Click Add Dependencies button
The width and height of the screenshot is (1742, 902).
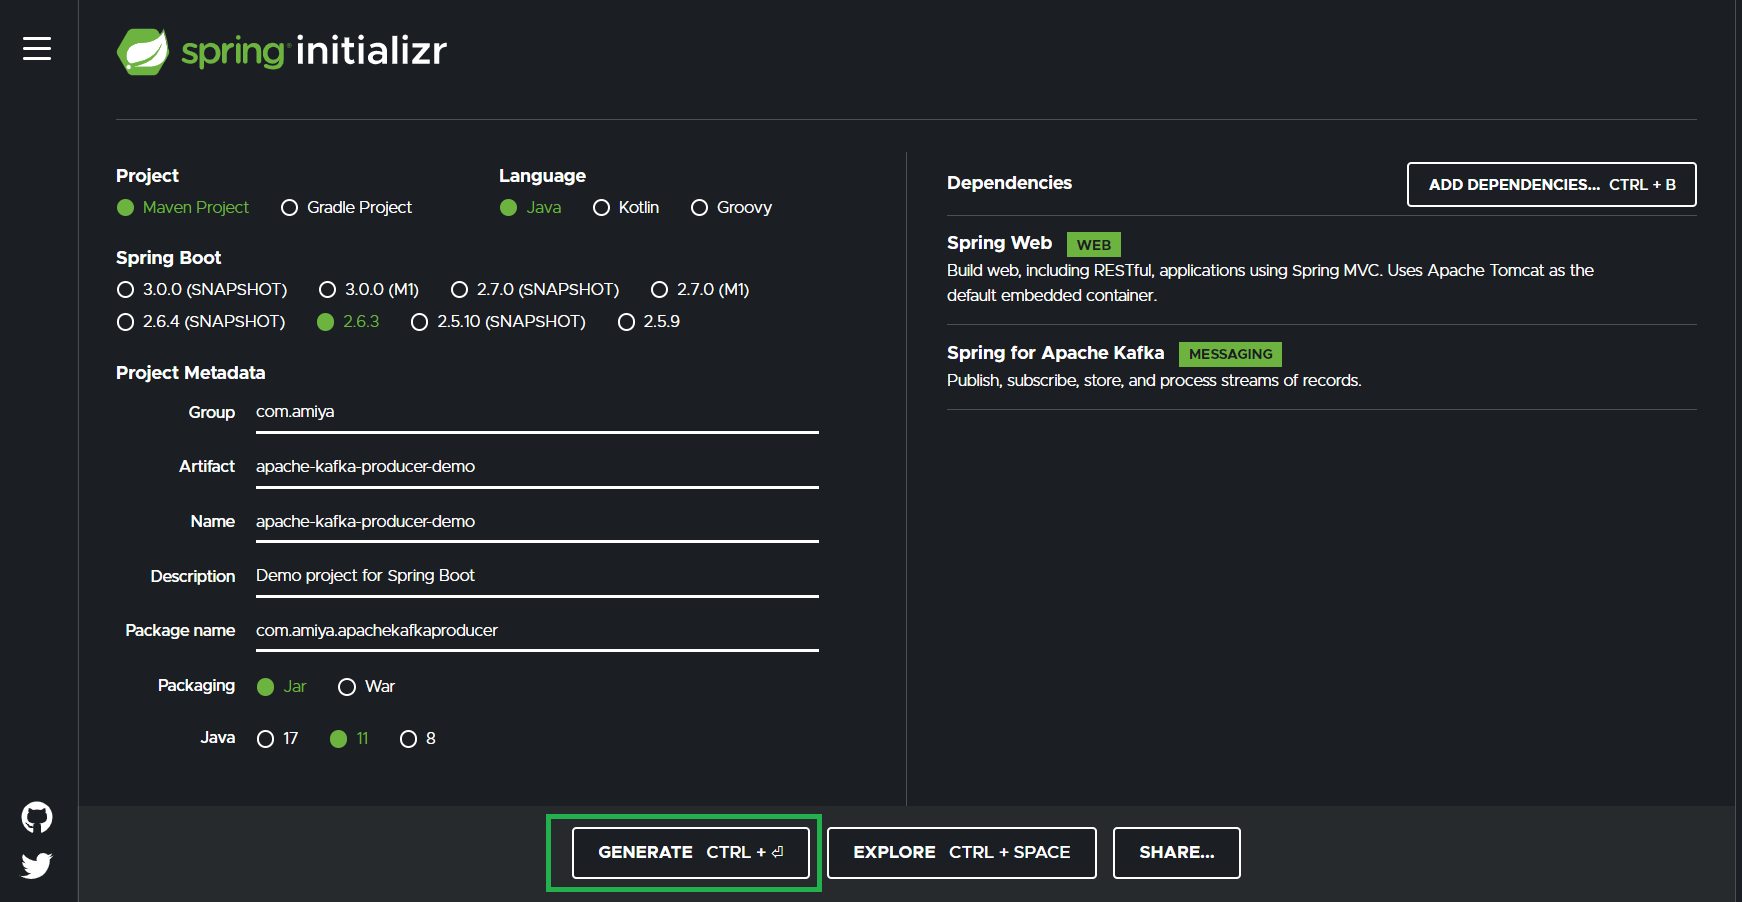coord(1552,185)
